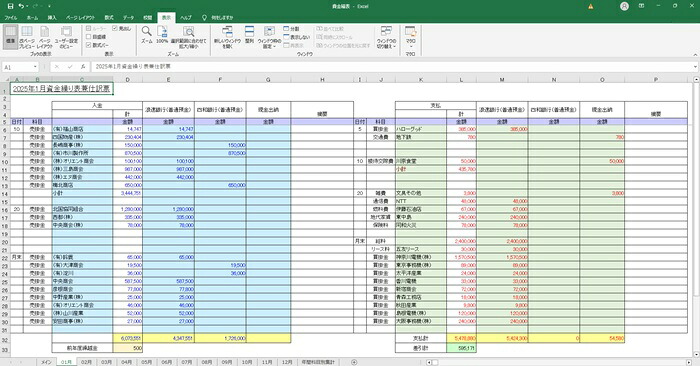Switch to the 06月 sheet tab
The image size is (700, 366).
pos(167,362)
